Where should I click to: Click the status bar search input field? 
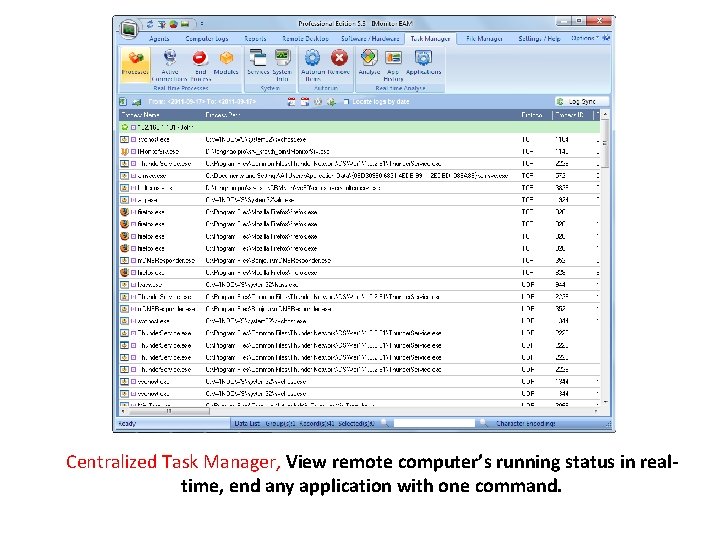pyautogui.click(x=434, y=423)
